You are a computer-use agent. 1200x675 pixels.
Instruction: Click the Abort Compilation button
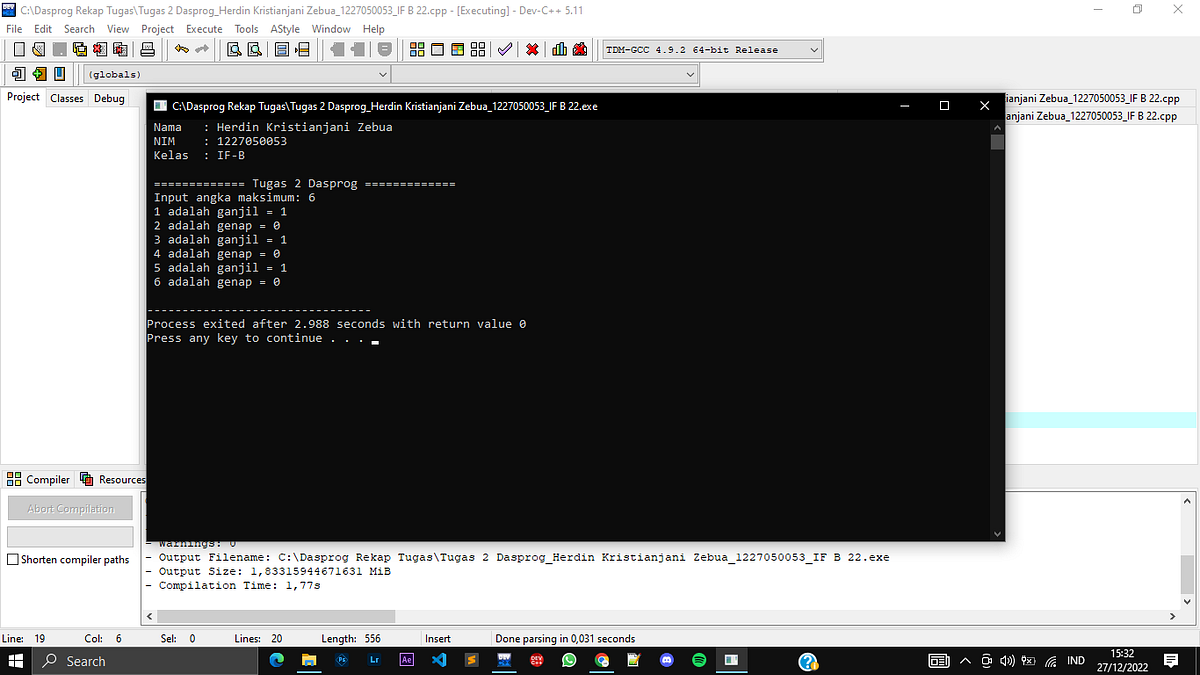coord(70,508)
